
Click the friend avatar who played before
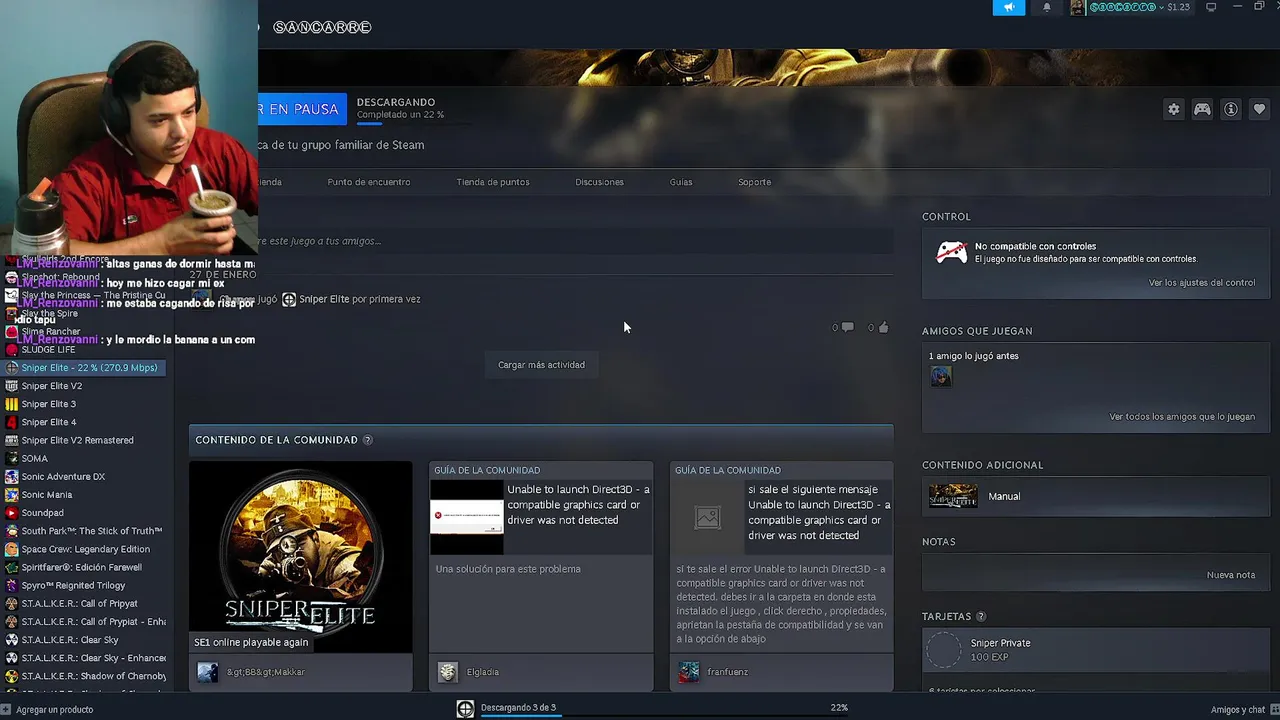coord(941,376)
